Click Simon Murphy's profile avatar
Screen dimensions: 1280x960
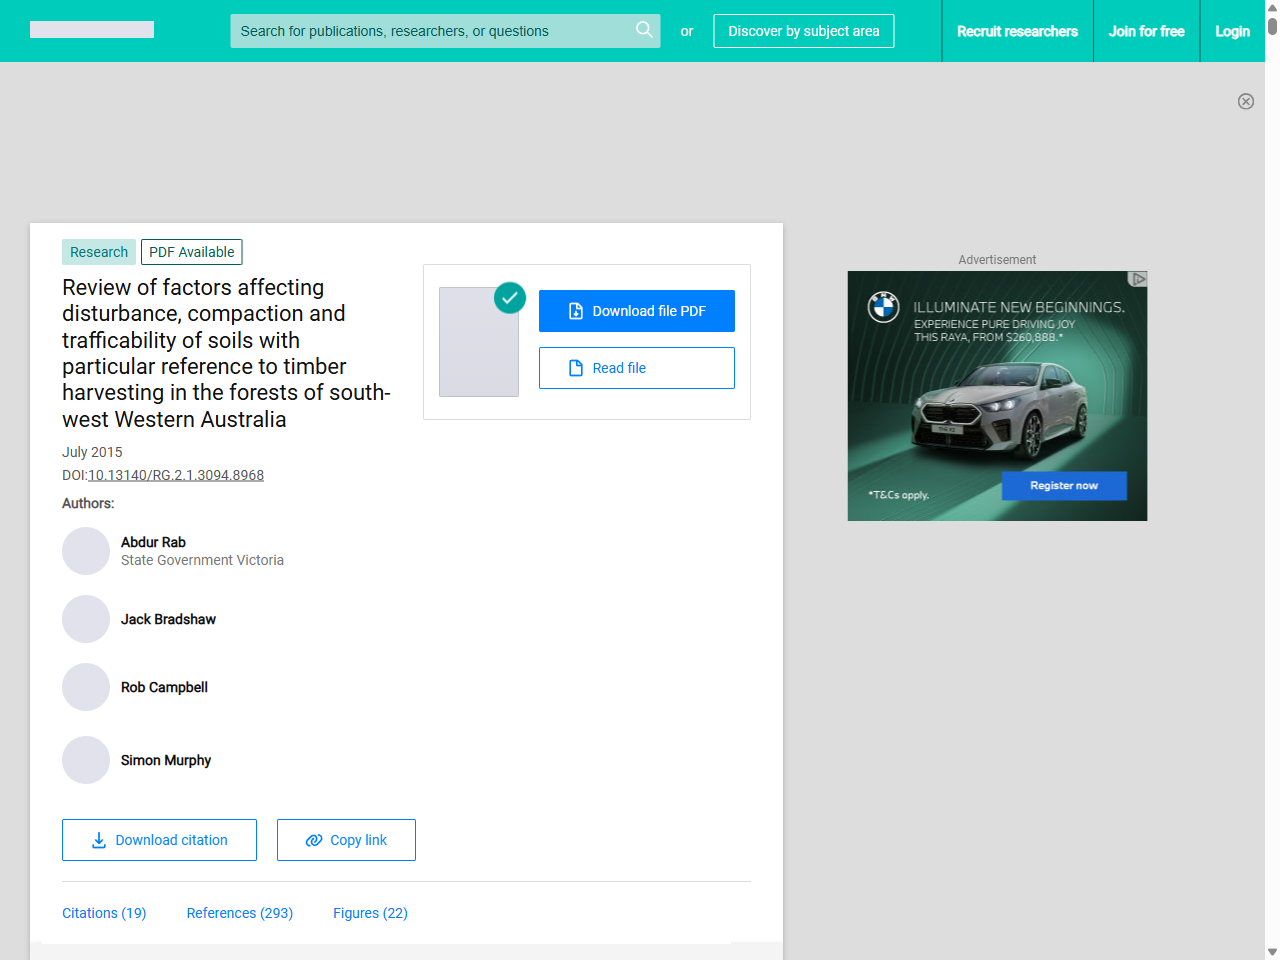(86, 760)
